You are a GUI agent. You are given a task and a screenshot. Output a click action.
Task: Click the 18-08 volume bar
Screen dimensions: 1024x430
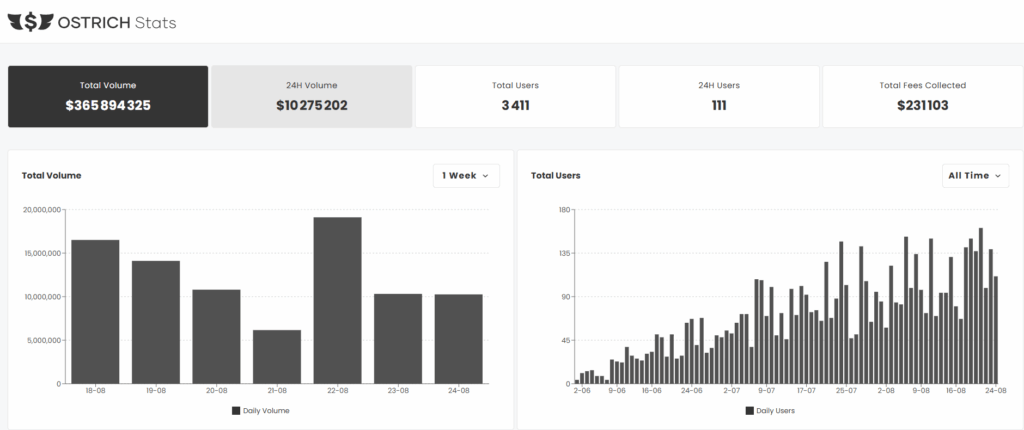[x=95, y=311]
